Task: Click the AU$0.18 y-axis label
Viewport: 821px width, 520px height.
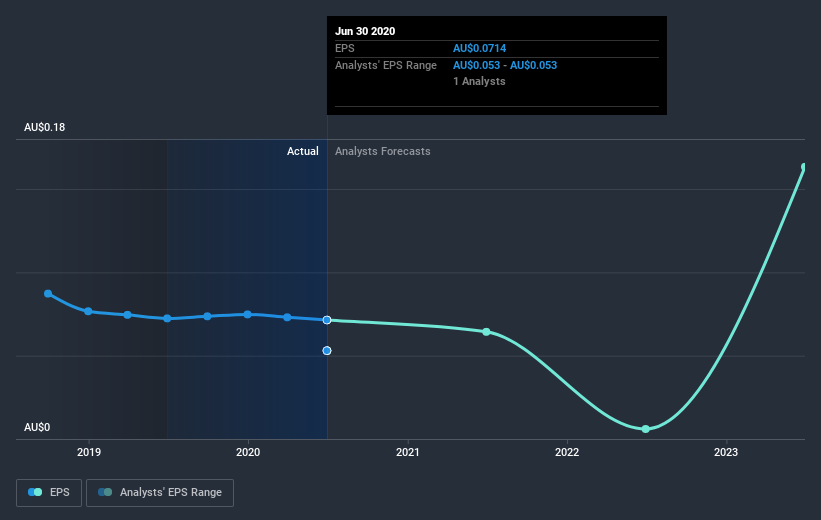Action: click(45, 127)
